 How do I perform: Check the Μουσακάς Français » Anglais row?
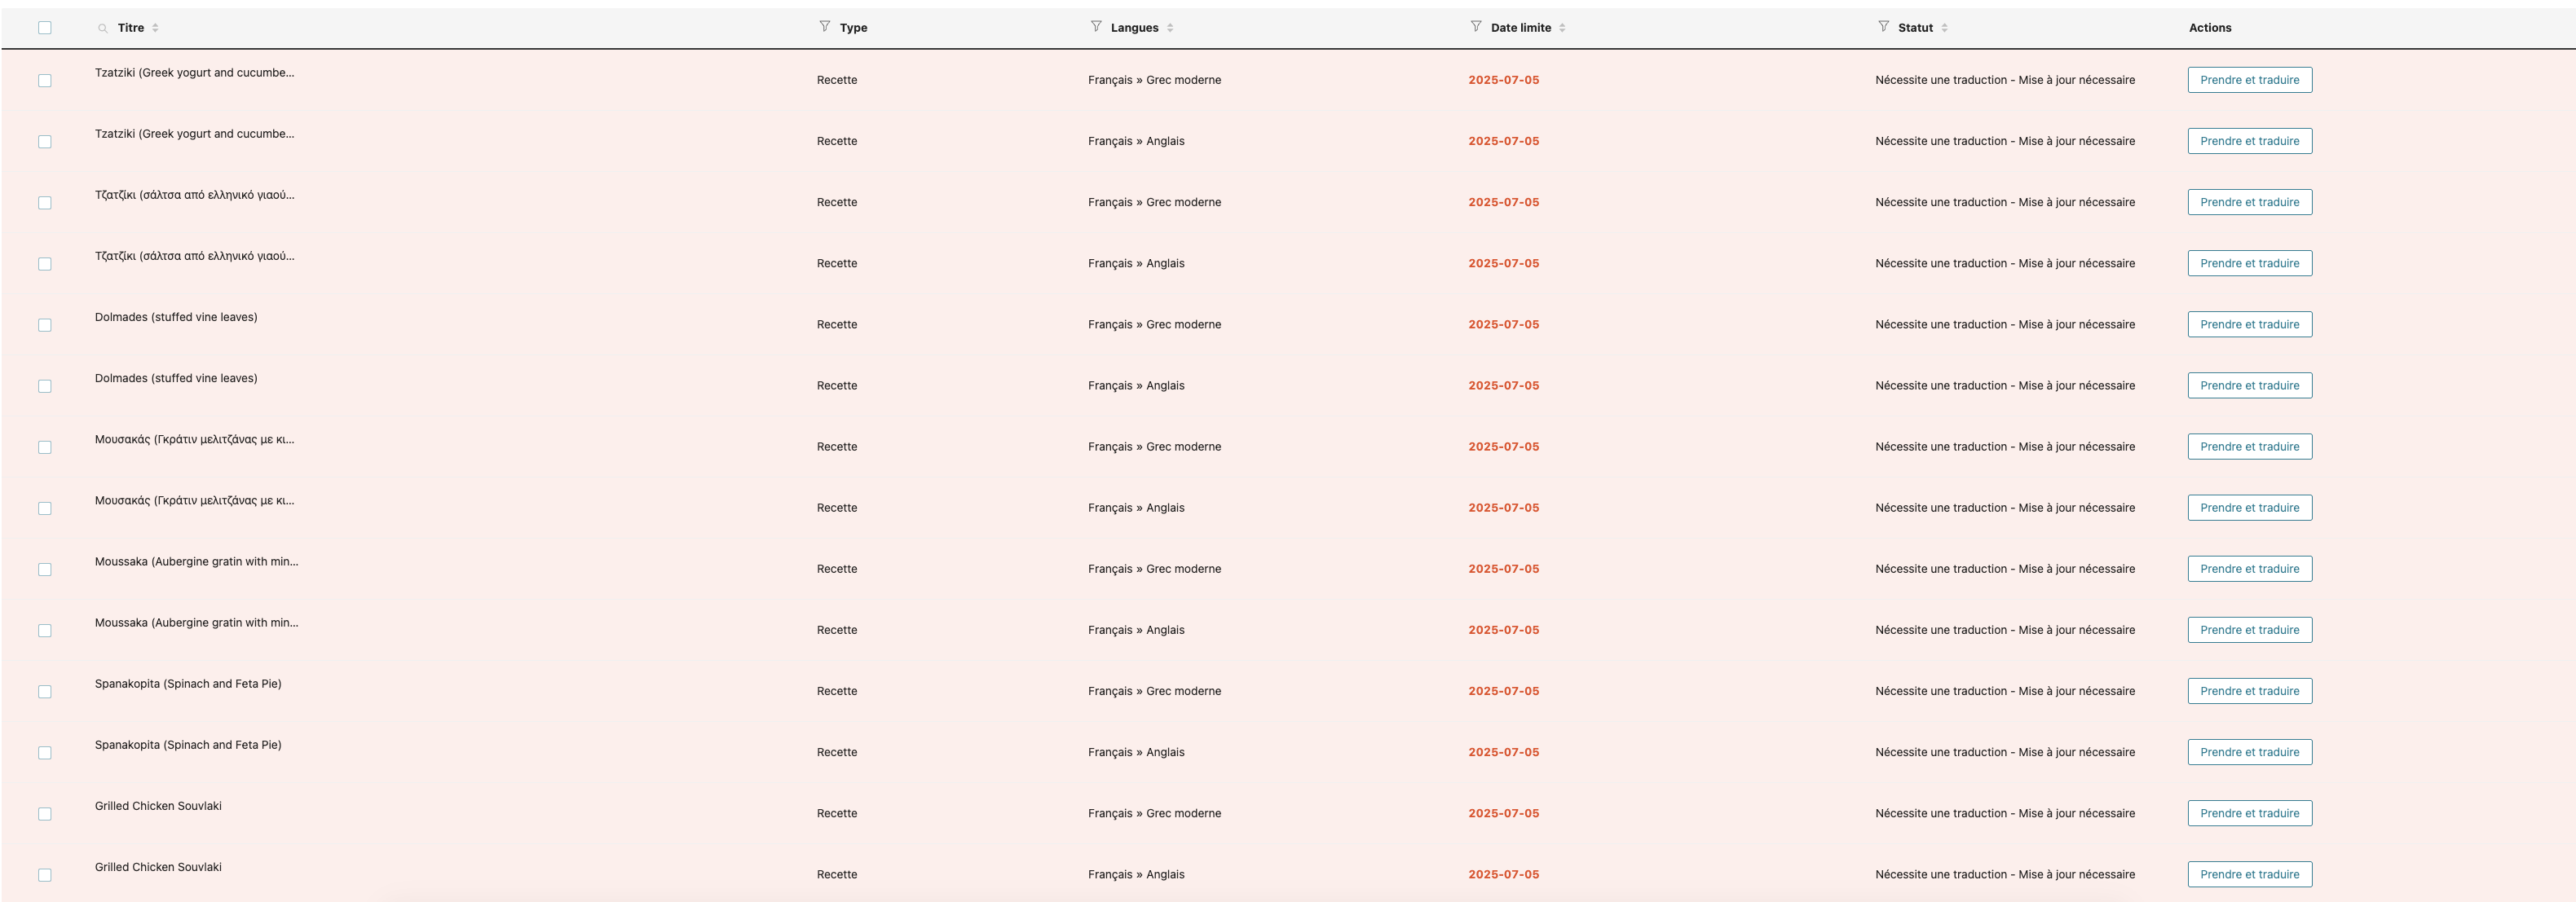45,508
